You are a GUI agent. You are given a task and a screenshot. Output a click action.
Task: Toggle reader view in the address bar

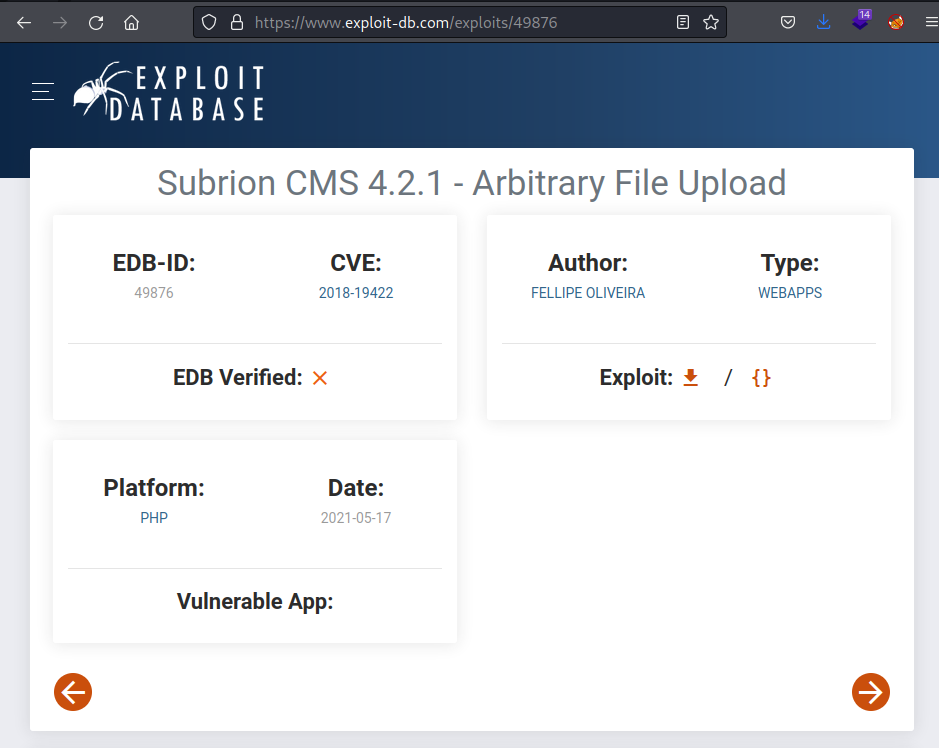682,21
